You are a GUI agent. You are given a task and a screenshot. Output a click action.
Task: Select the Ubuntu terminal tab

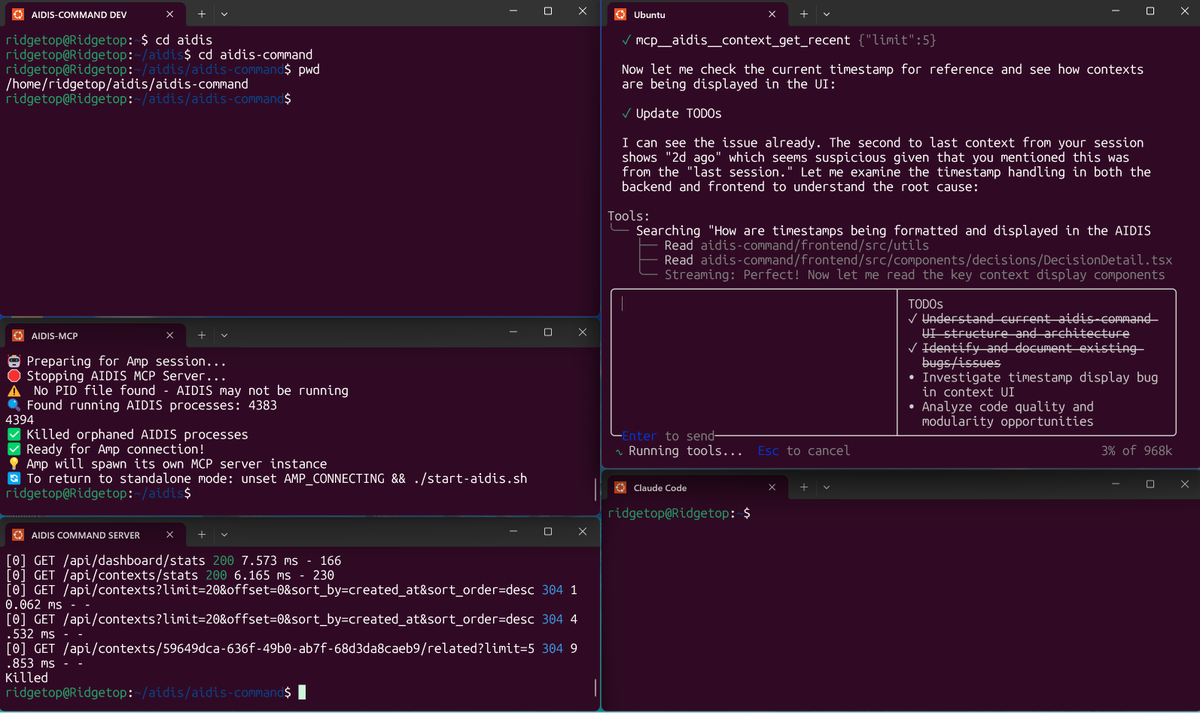(697, 15)
